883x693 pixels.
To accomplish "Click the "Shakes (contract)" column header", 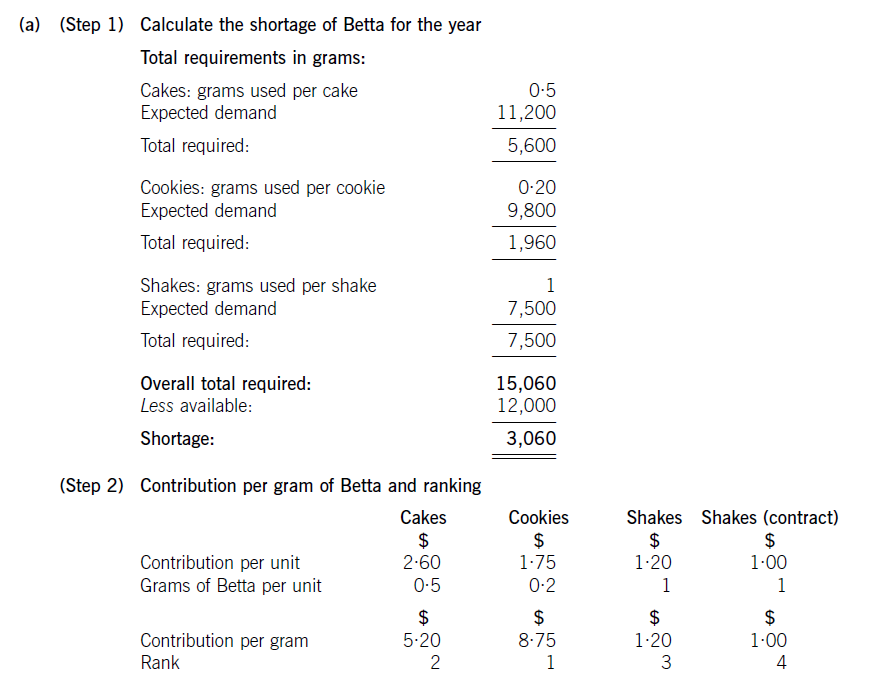I will tap(769, 518).
